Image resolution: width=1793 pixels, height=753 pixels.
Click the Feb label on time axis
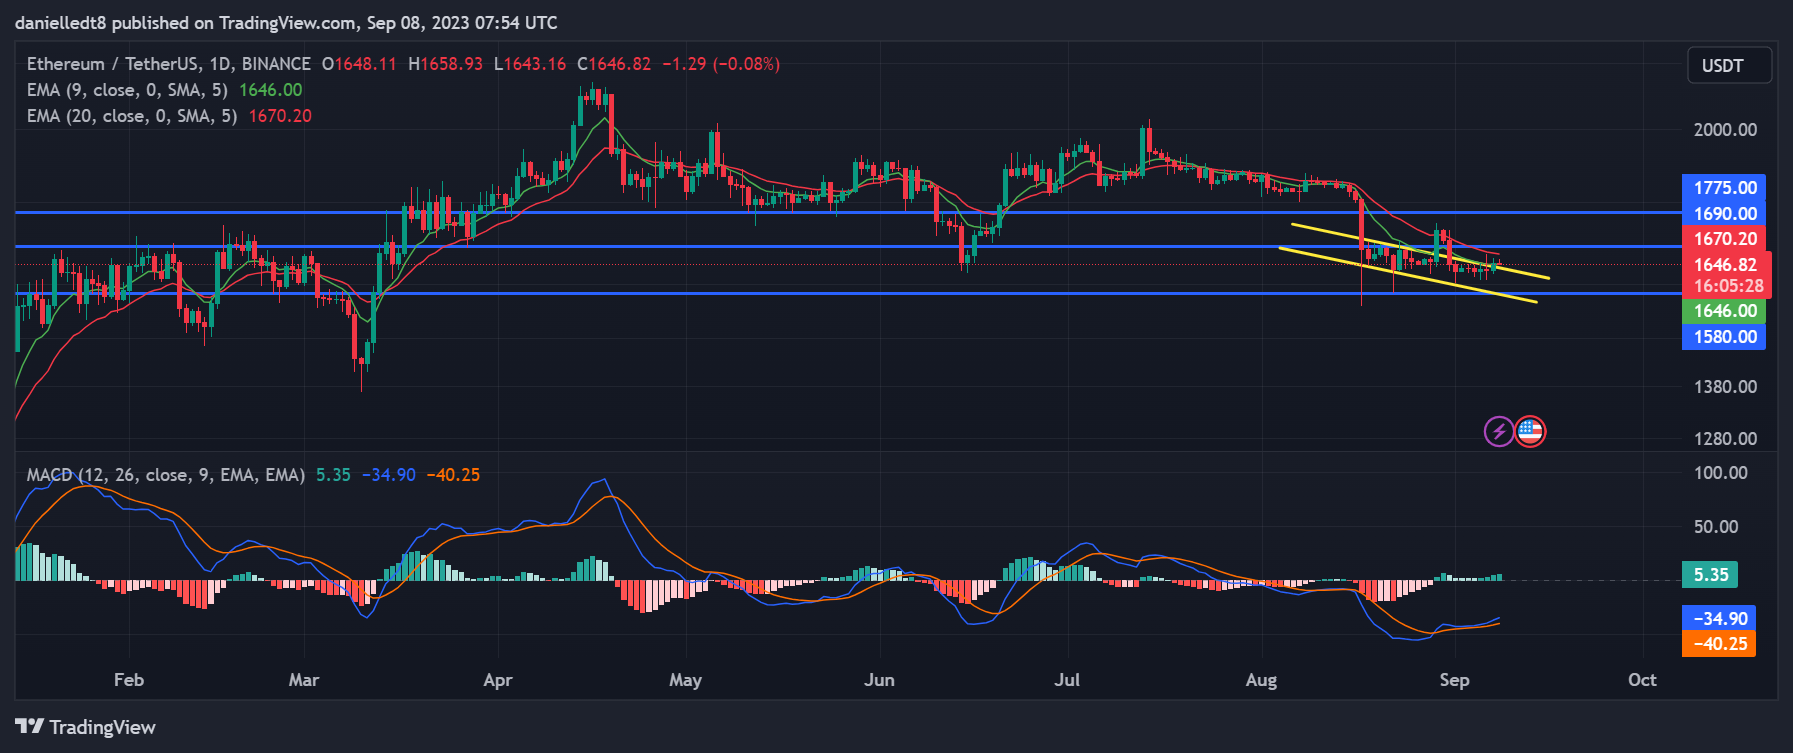129,680
